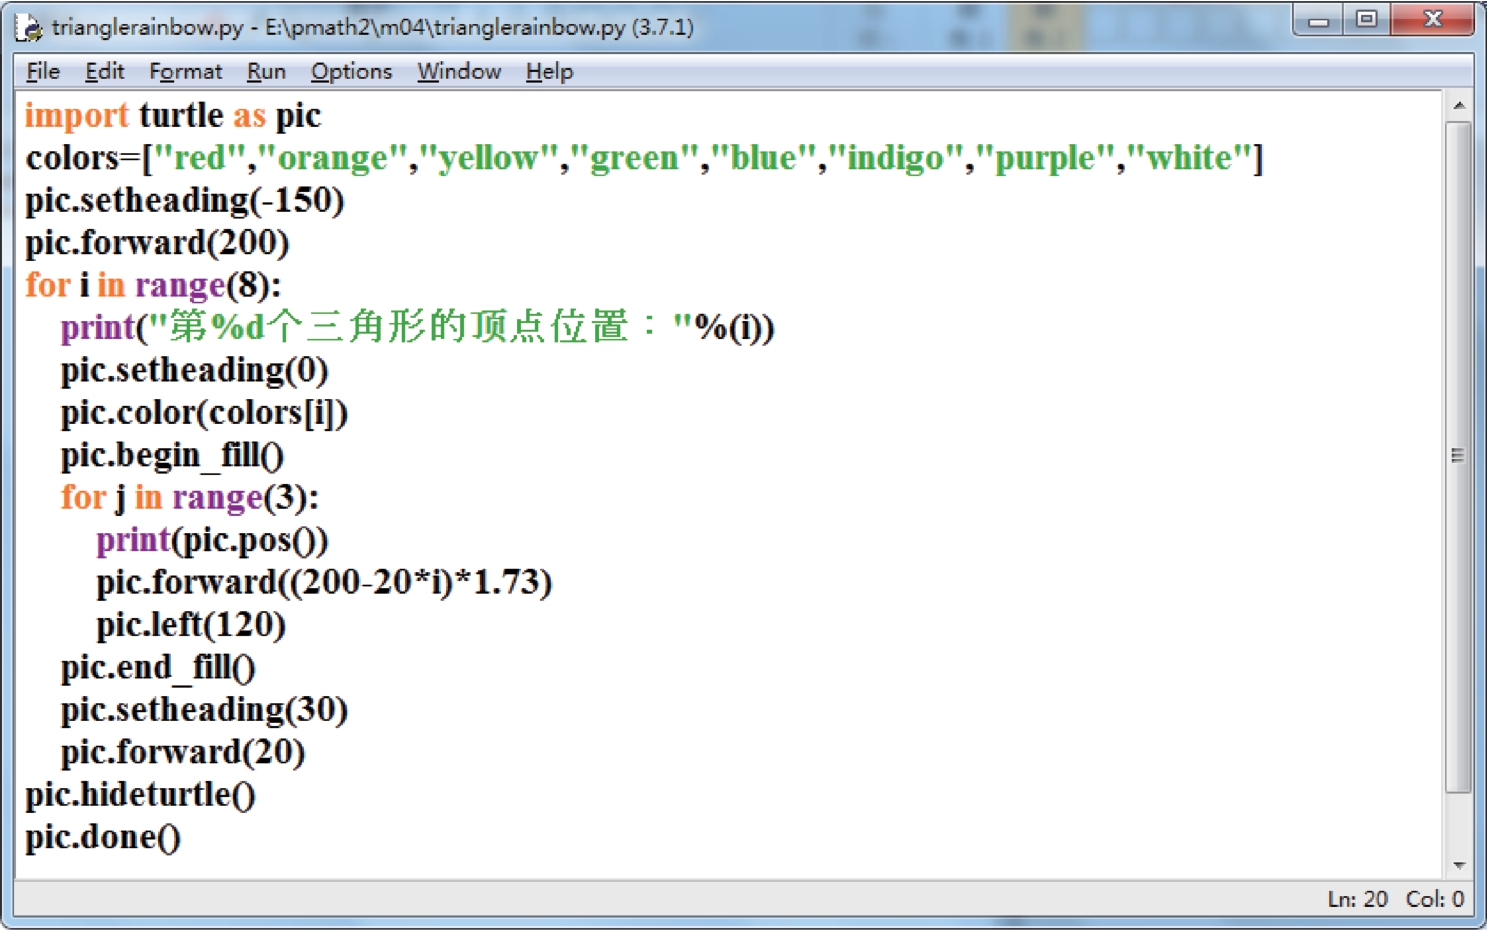Click the 'Col: 0' status bar indicator
This screenshot has width=1487, height=930.
coord(1435,899)
